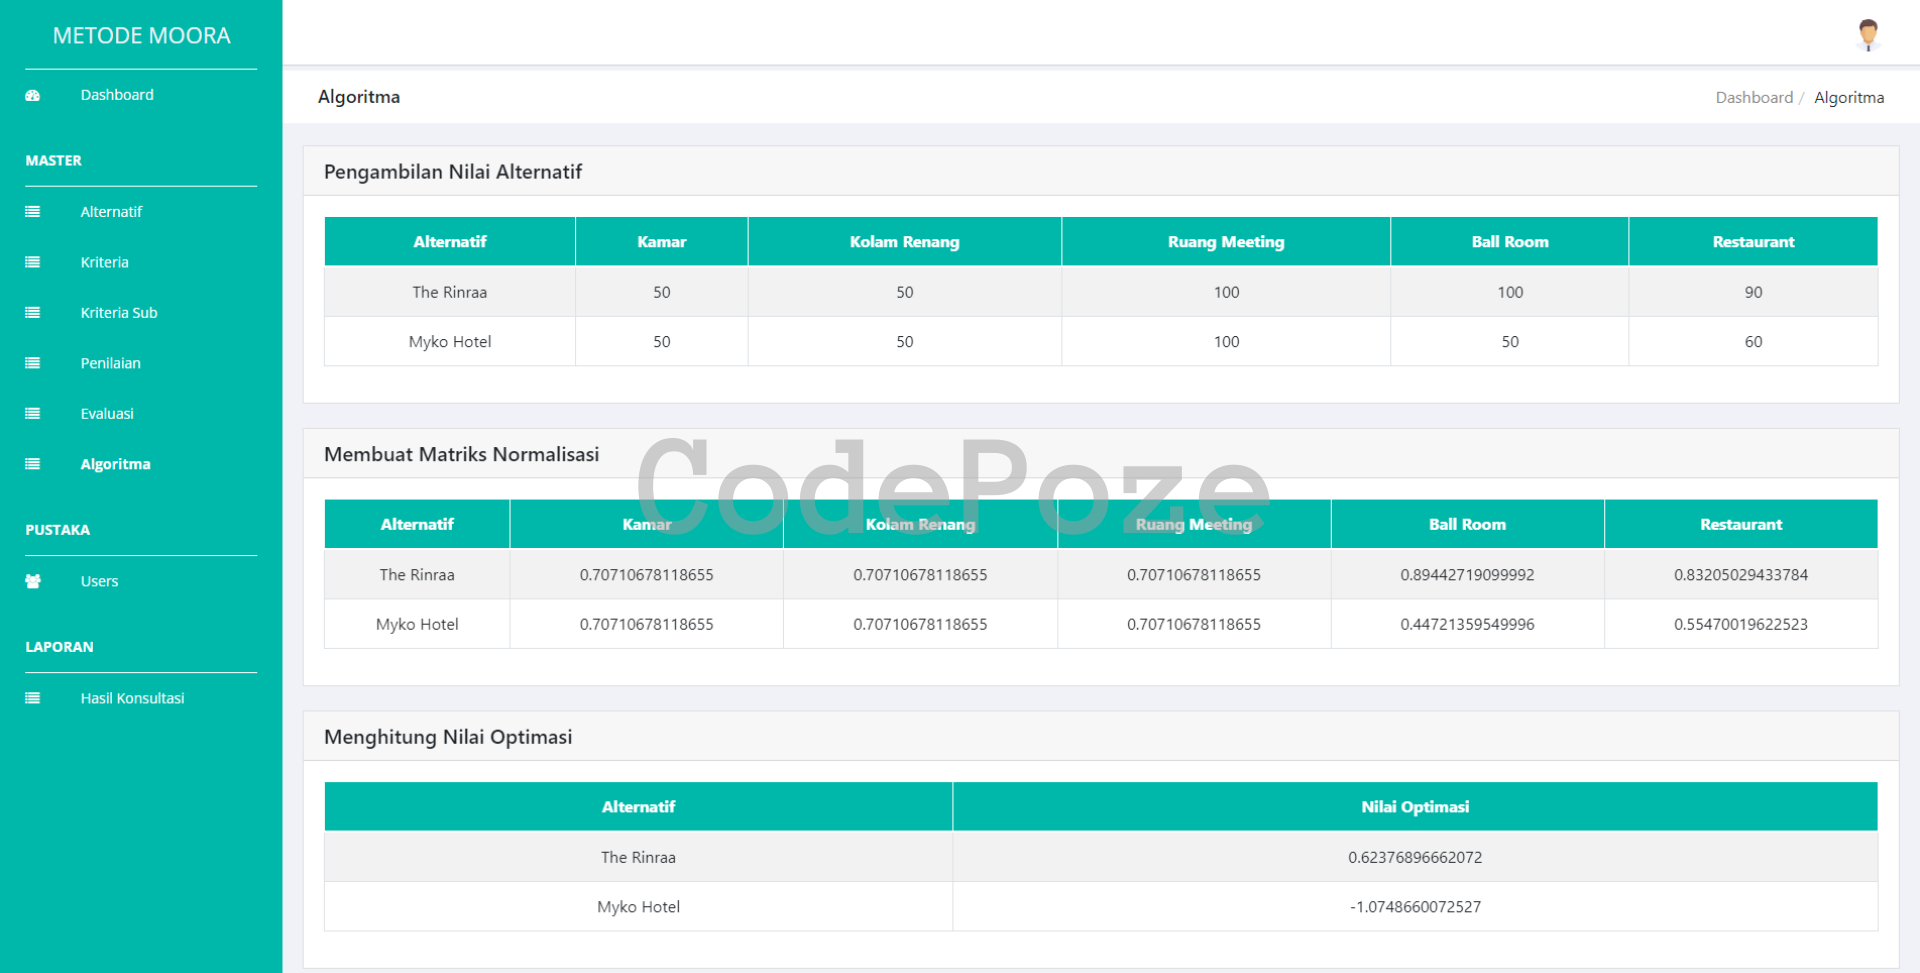This screenshot has width=1920, height=973.
Task: Open the Users menu entry
Action: pos(99,581)
